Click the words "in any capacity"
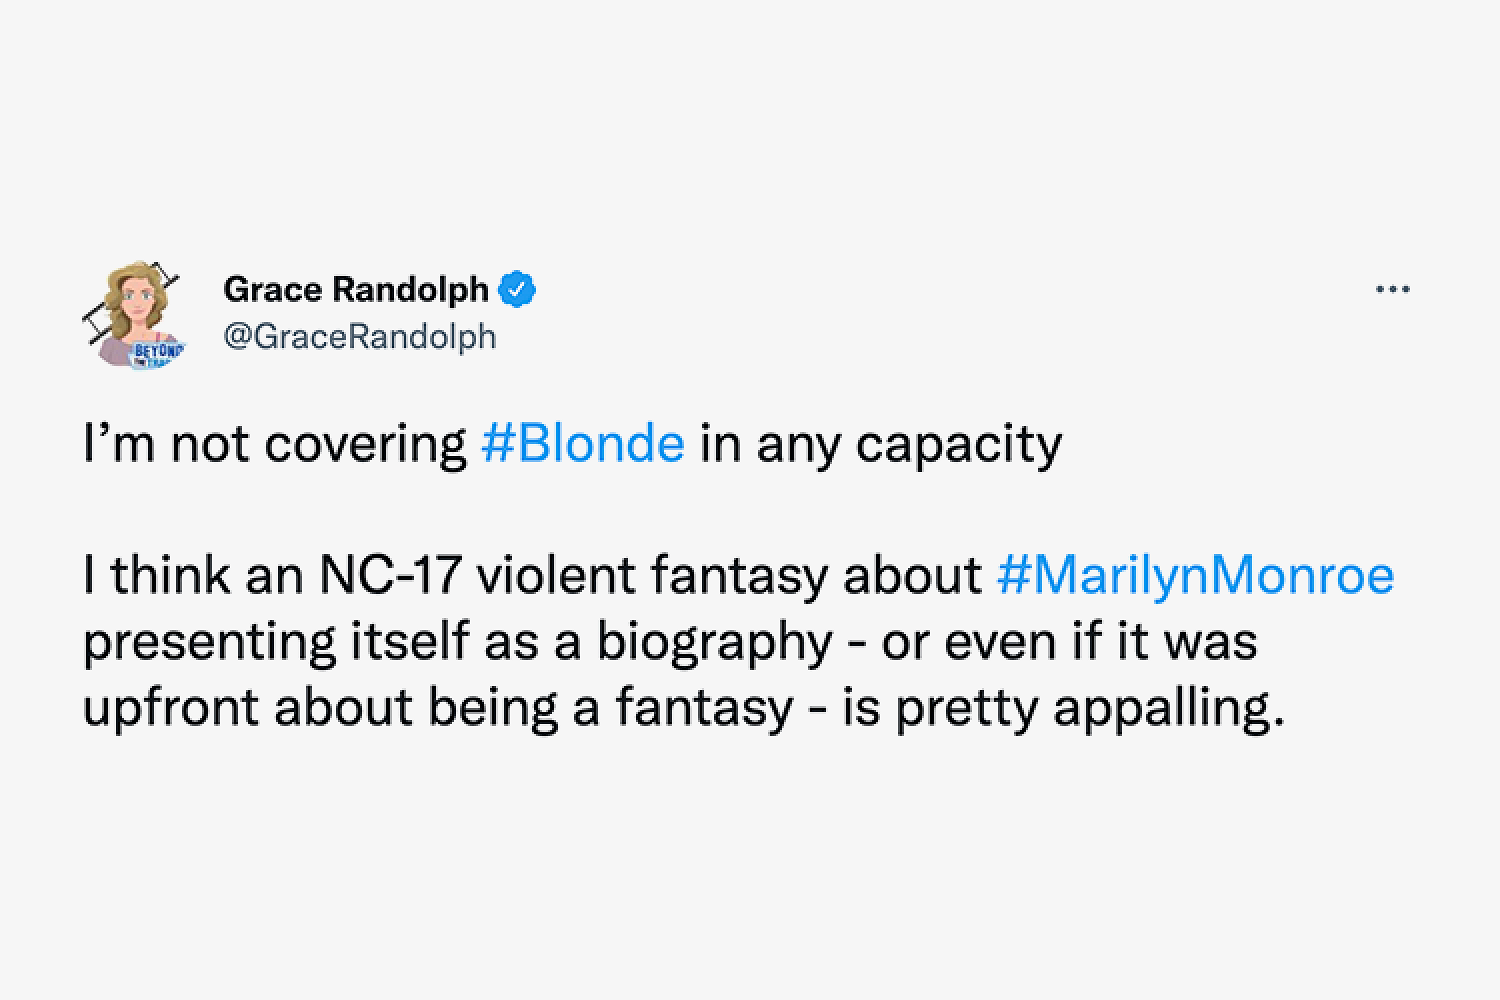This screenshot has height=1000, width=1500. [881, 445]
